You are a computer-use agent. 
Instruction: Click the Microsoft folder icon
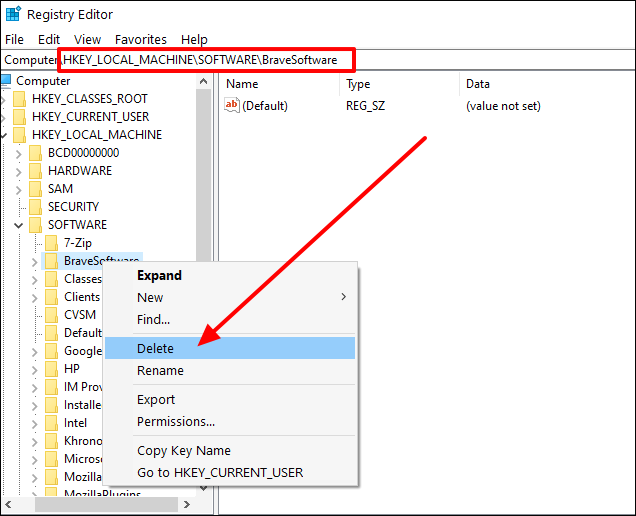coord(51,459)
